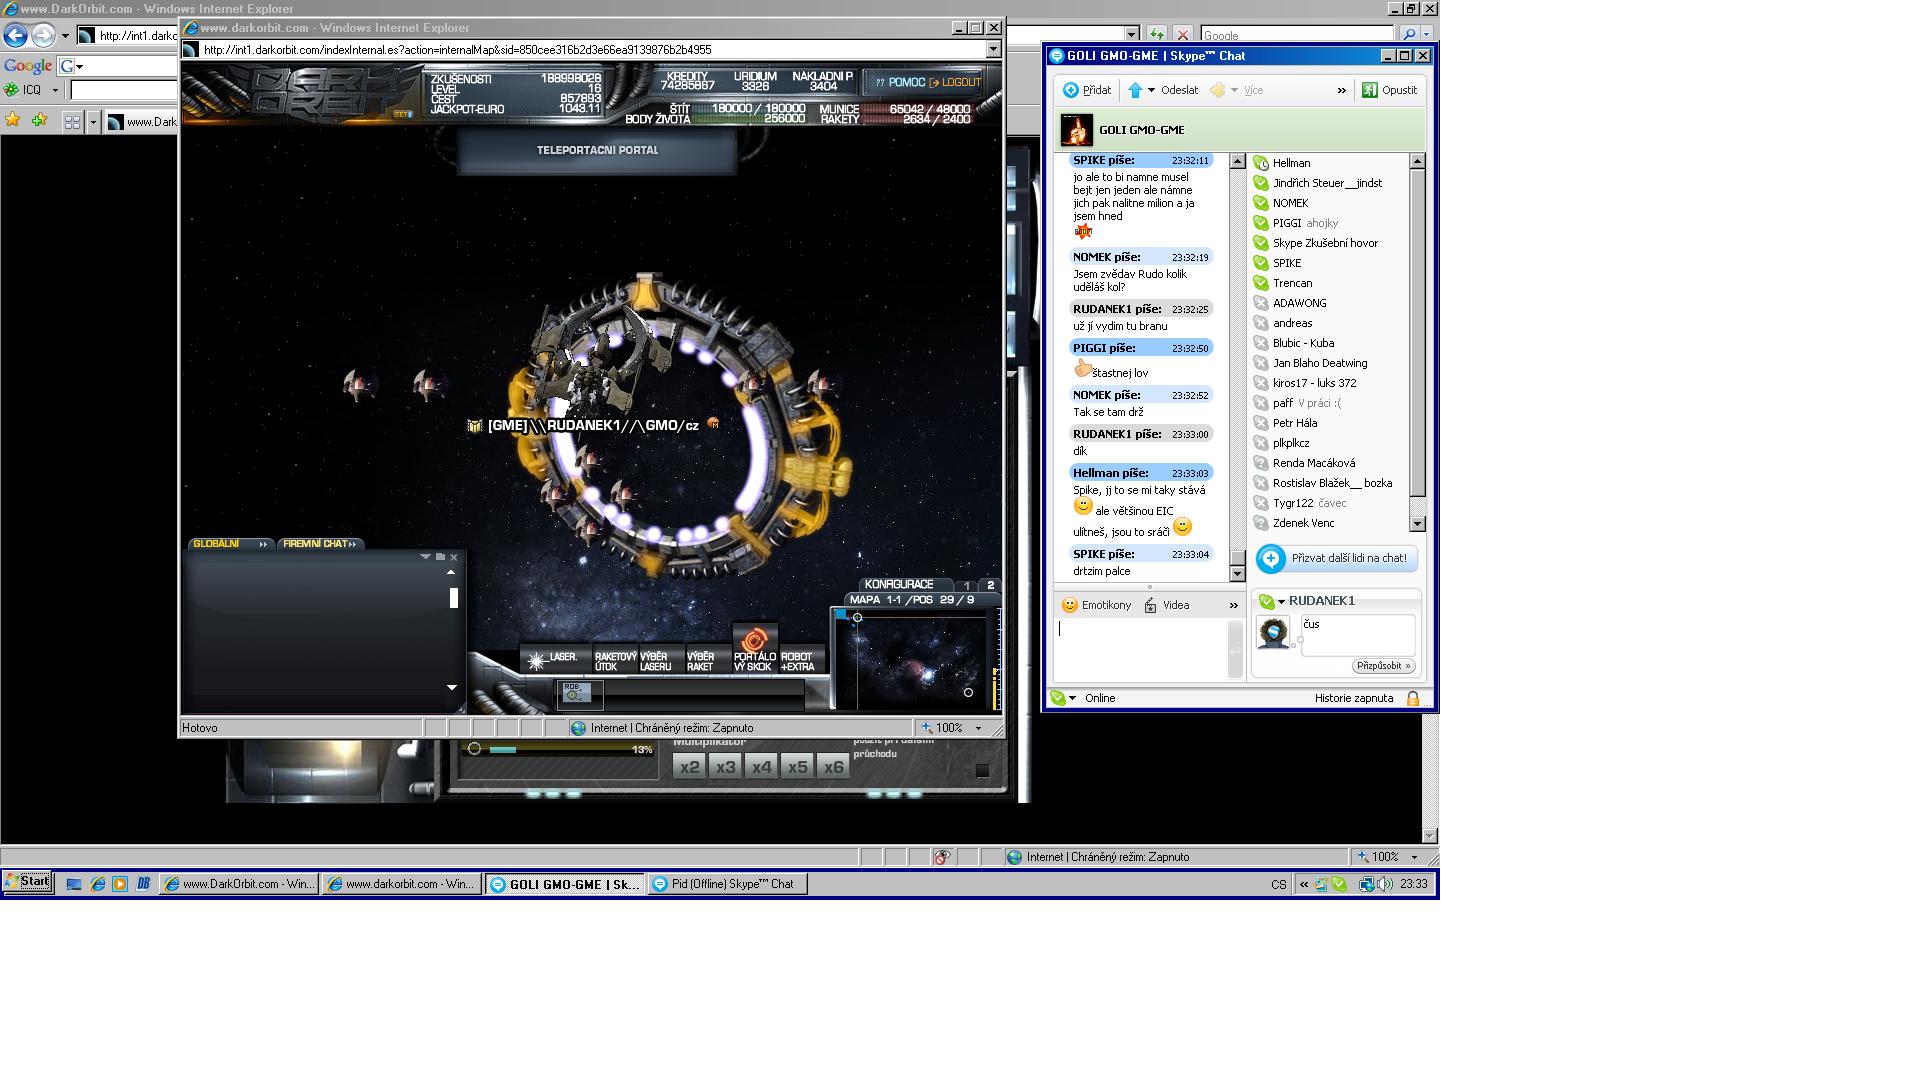Image resolution: width=1920 pixels, height=1090 pixels.
Task: Click the Portálový skok jump icon
Action: tap(754, 640)
